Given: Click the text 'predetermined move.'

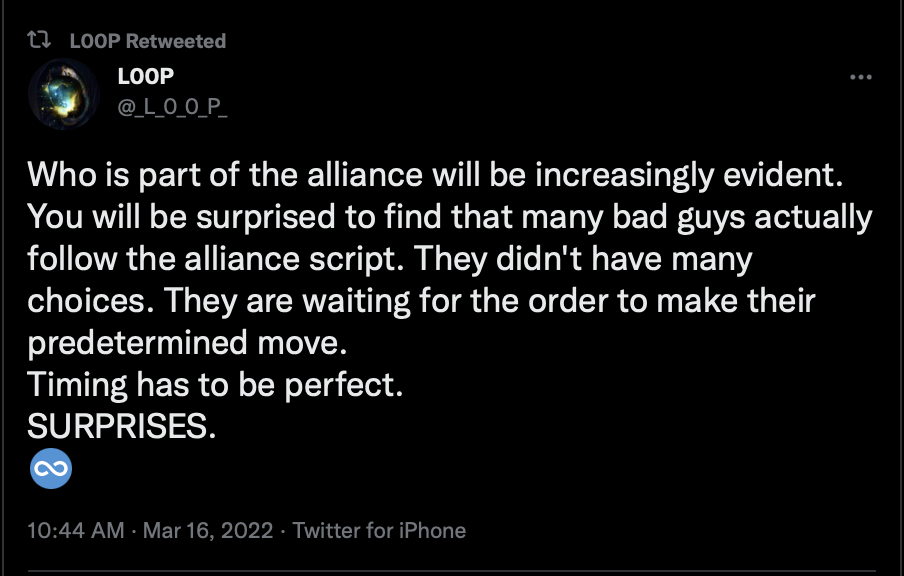Looking at the screenshot, I should point(187,342).
